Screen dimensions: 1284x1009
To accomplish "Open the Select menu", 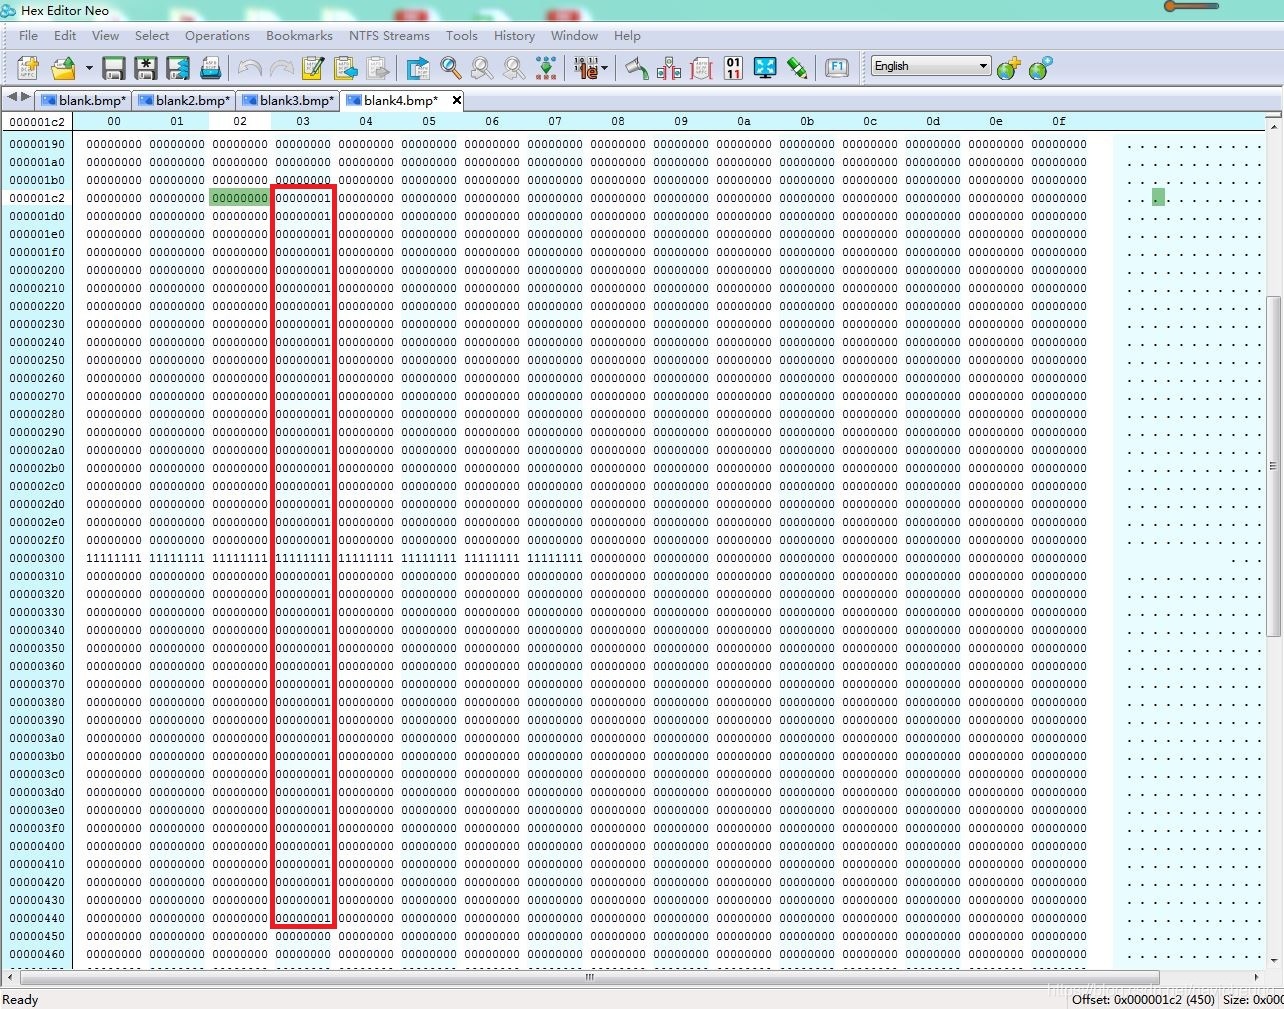I will click(x=152, y=35).
